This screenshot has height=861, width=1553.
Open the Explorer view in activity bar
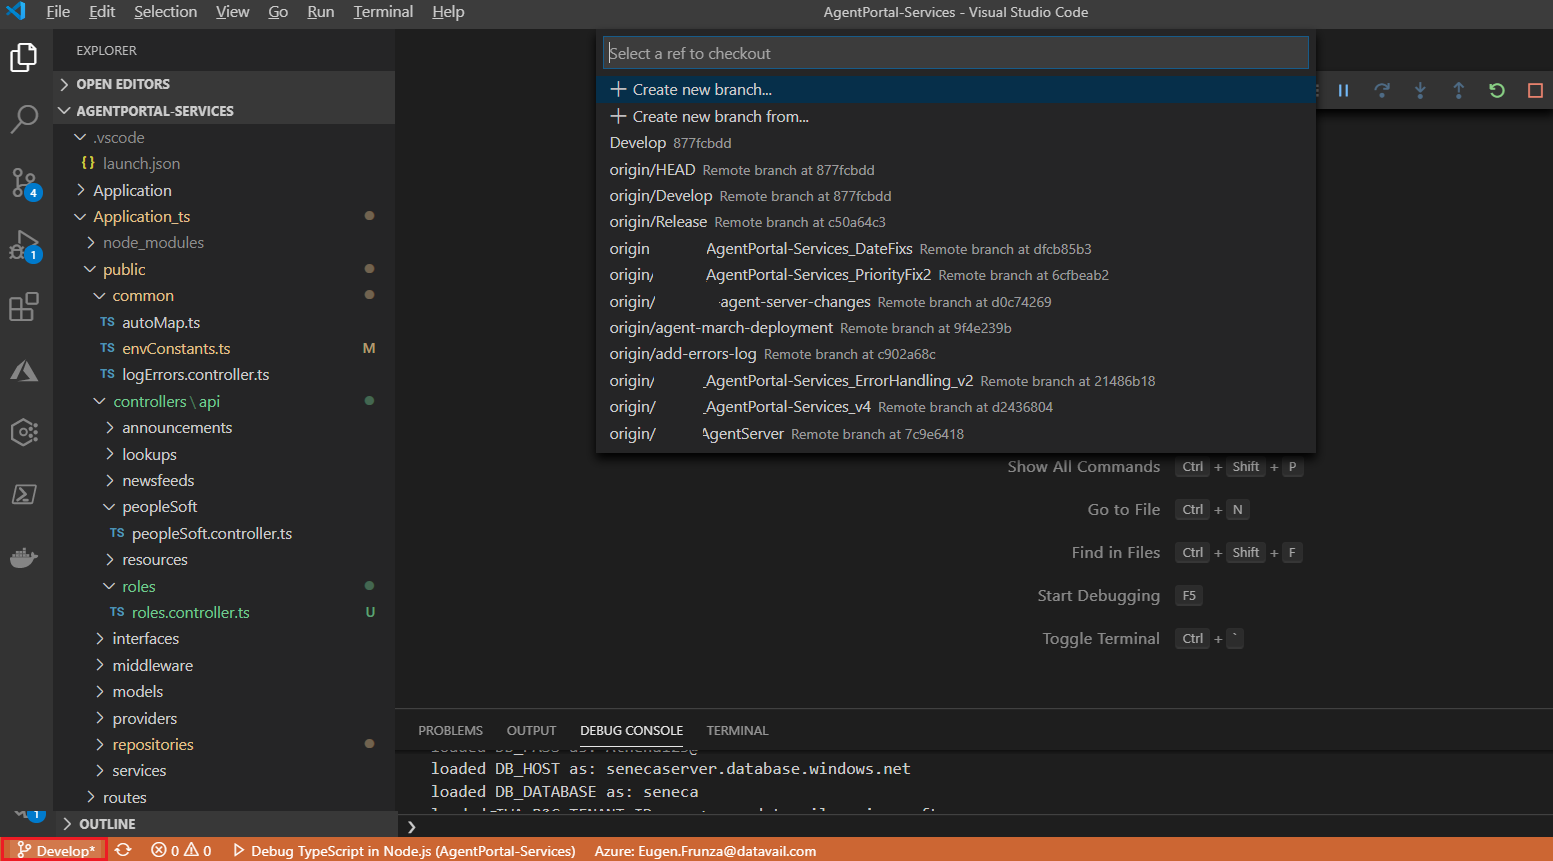point(24,58)
